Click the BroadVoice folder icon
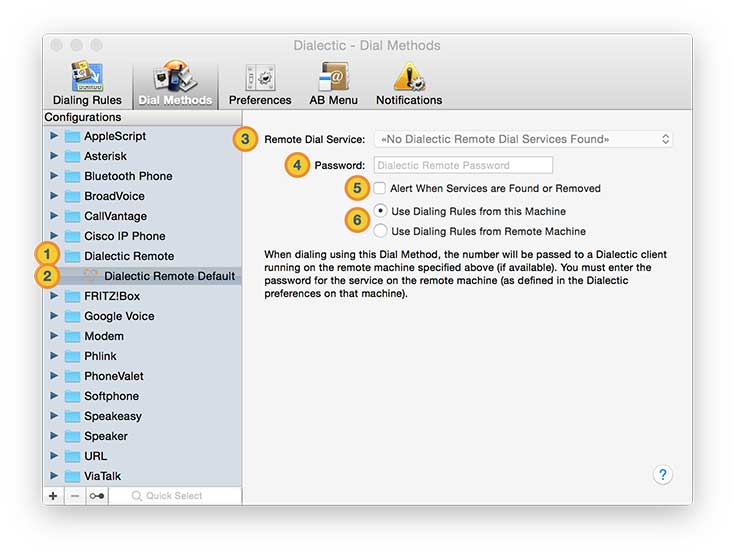Viewport: 734px width, 555px height. pyautogui.click(x=72, y=197)
